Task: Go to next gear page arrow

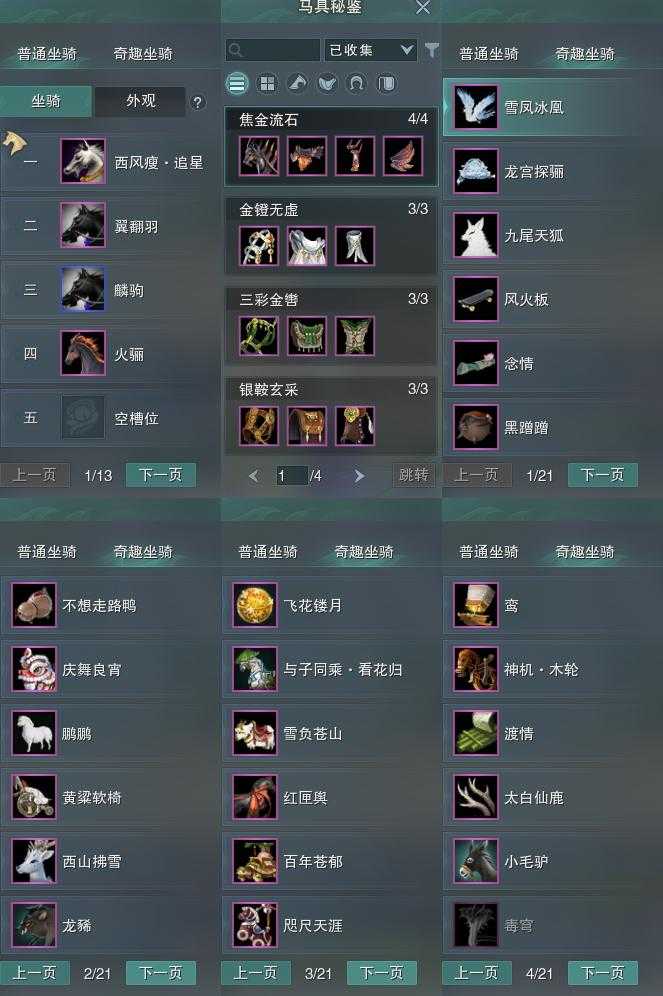Action: click(x=359, y=475)
